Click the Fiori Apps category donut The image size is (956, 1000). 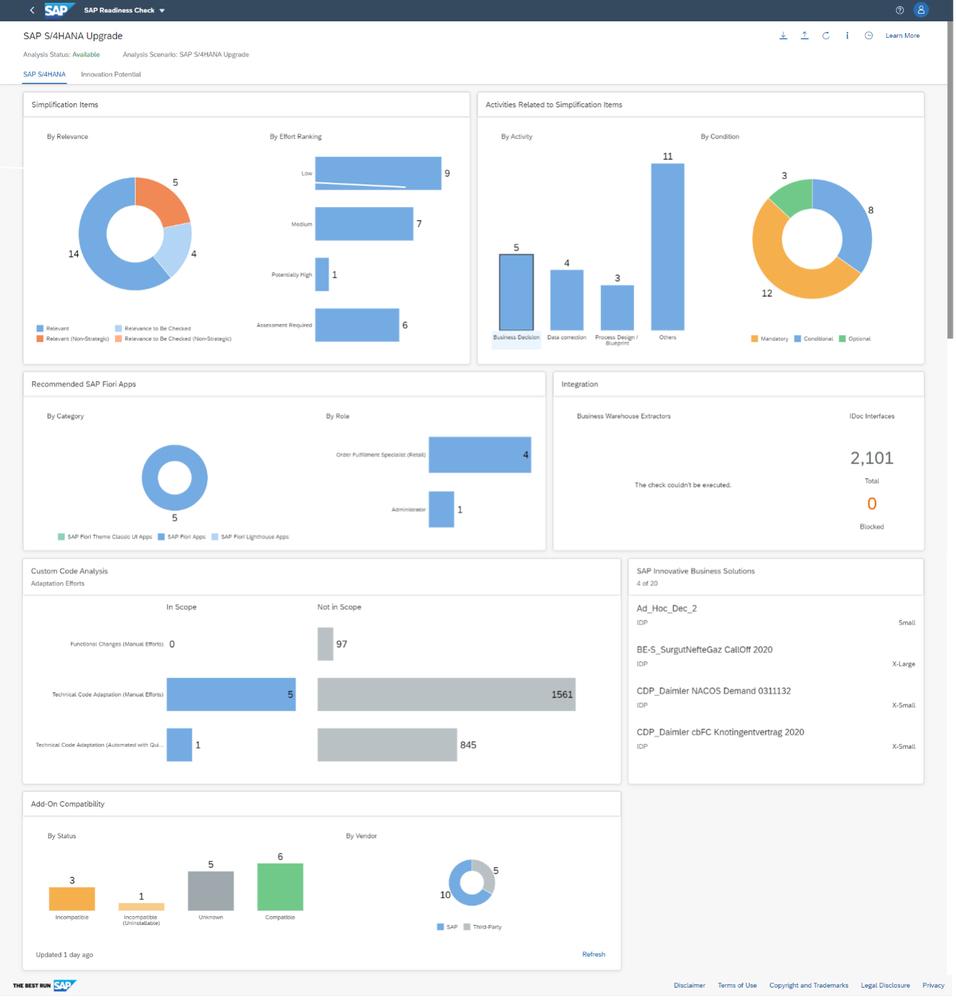pos(174,478)
